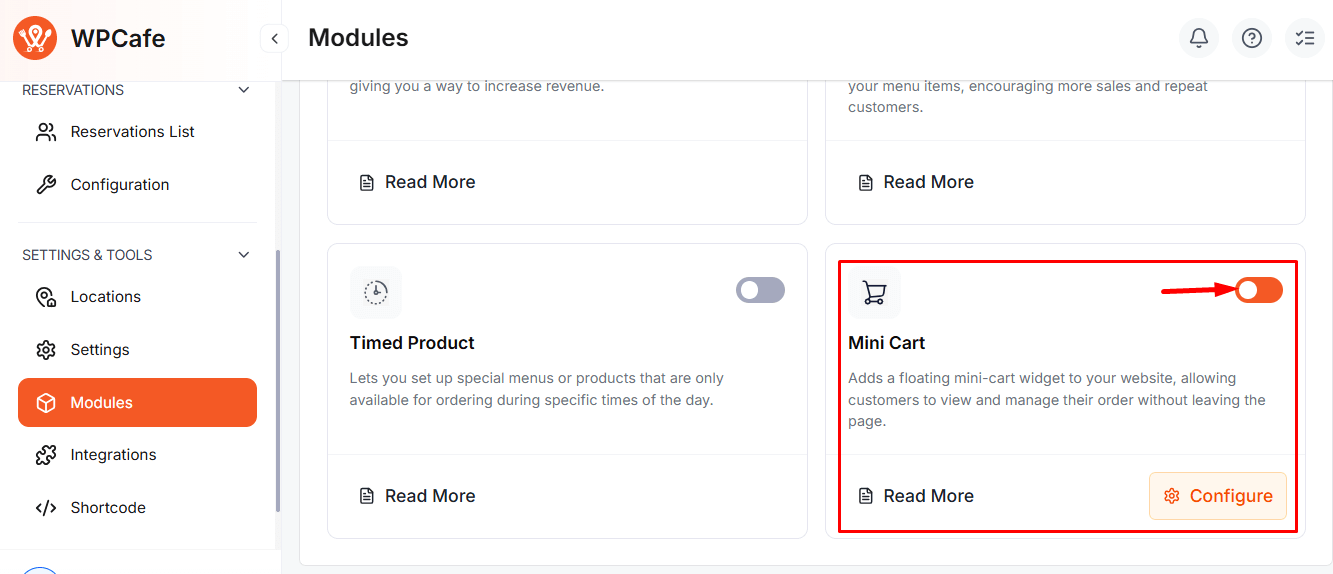Open the notifications bell icon

click(x=1199, y=38)
